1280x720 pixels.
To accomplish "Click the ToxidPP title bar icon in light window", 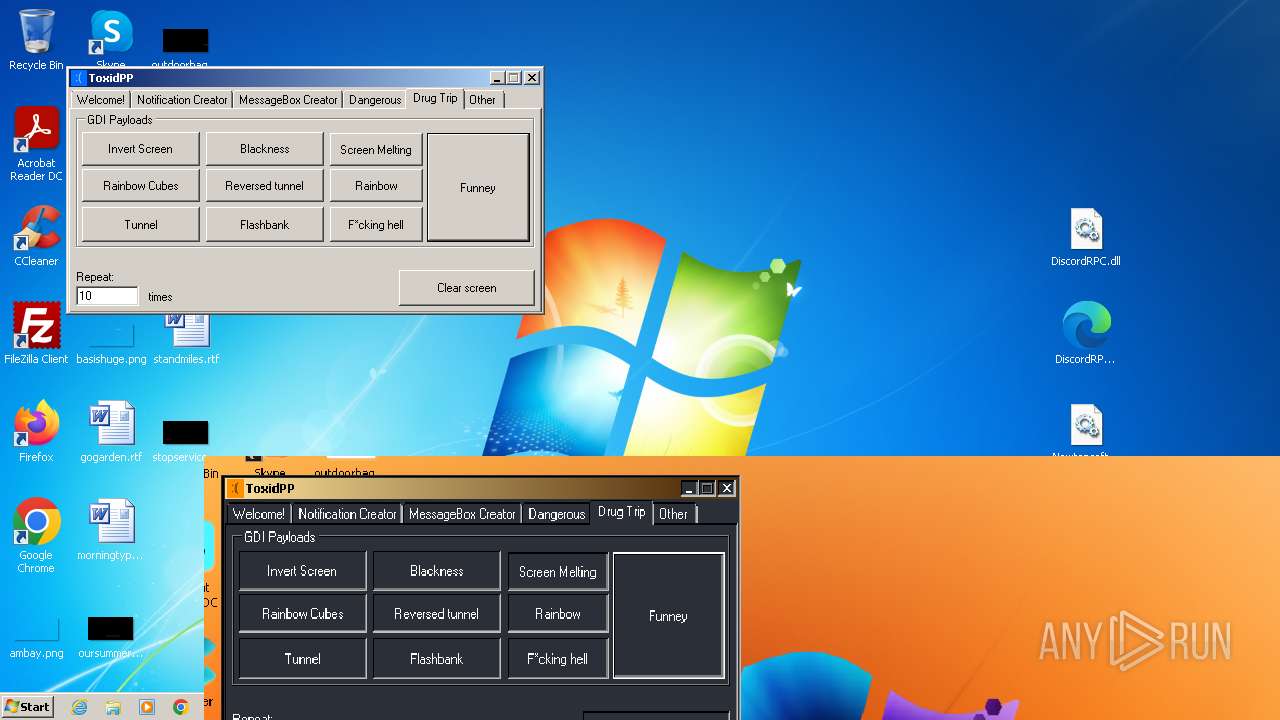I will tap(79, 78).
